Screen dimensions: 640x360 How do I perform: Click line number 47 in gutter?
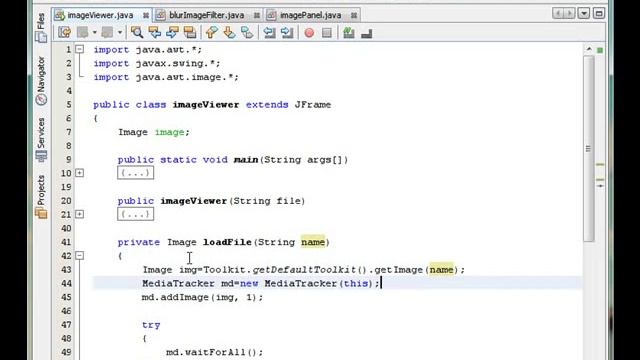coord(66,324)
